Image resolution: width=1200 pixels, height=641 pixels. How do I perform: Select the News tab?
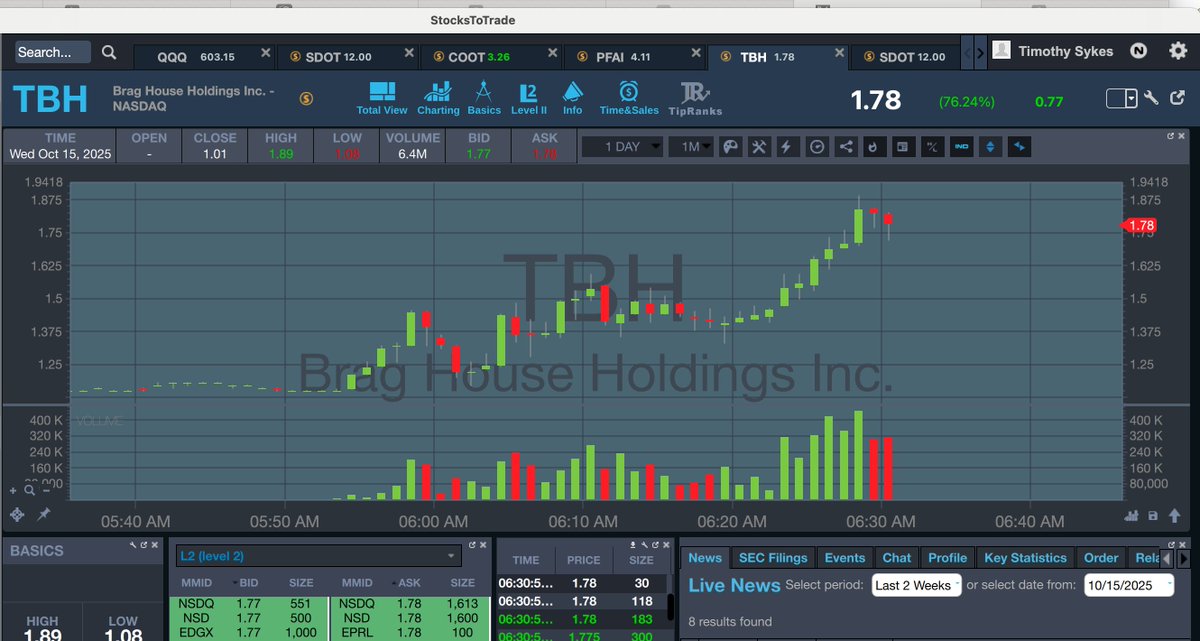click(705, 558)
